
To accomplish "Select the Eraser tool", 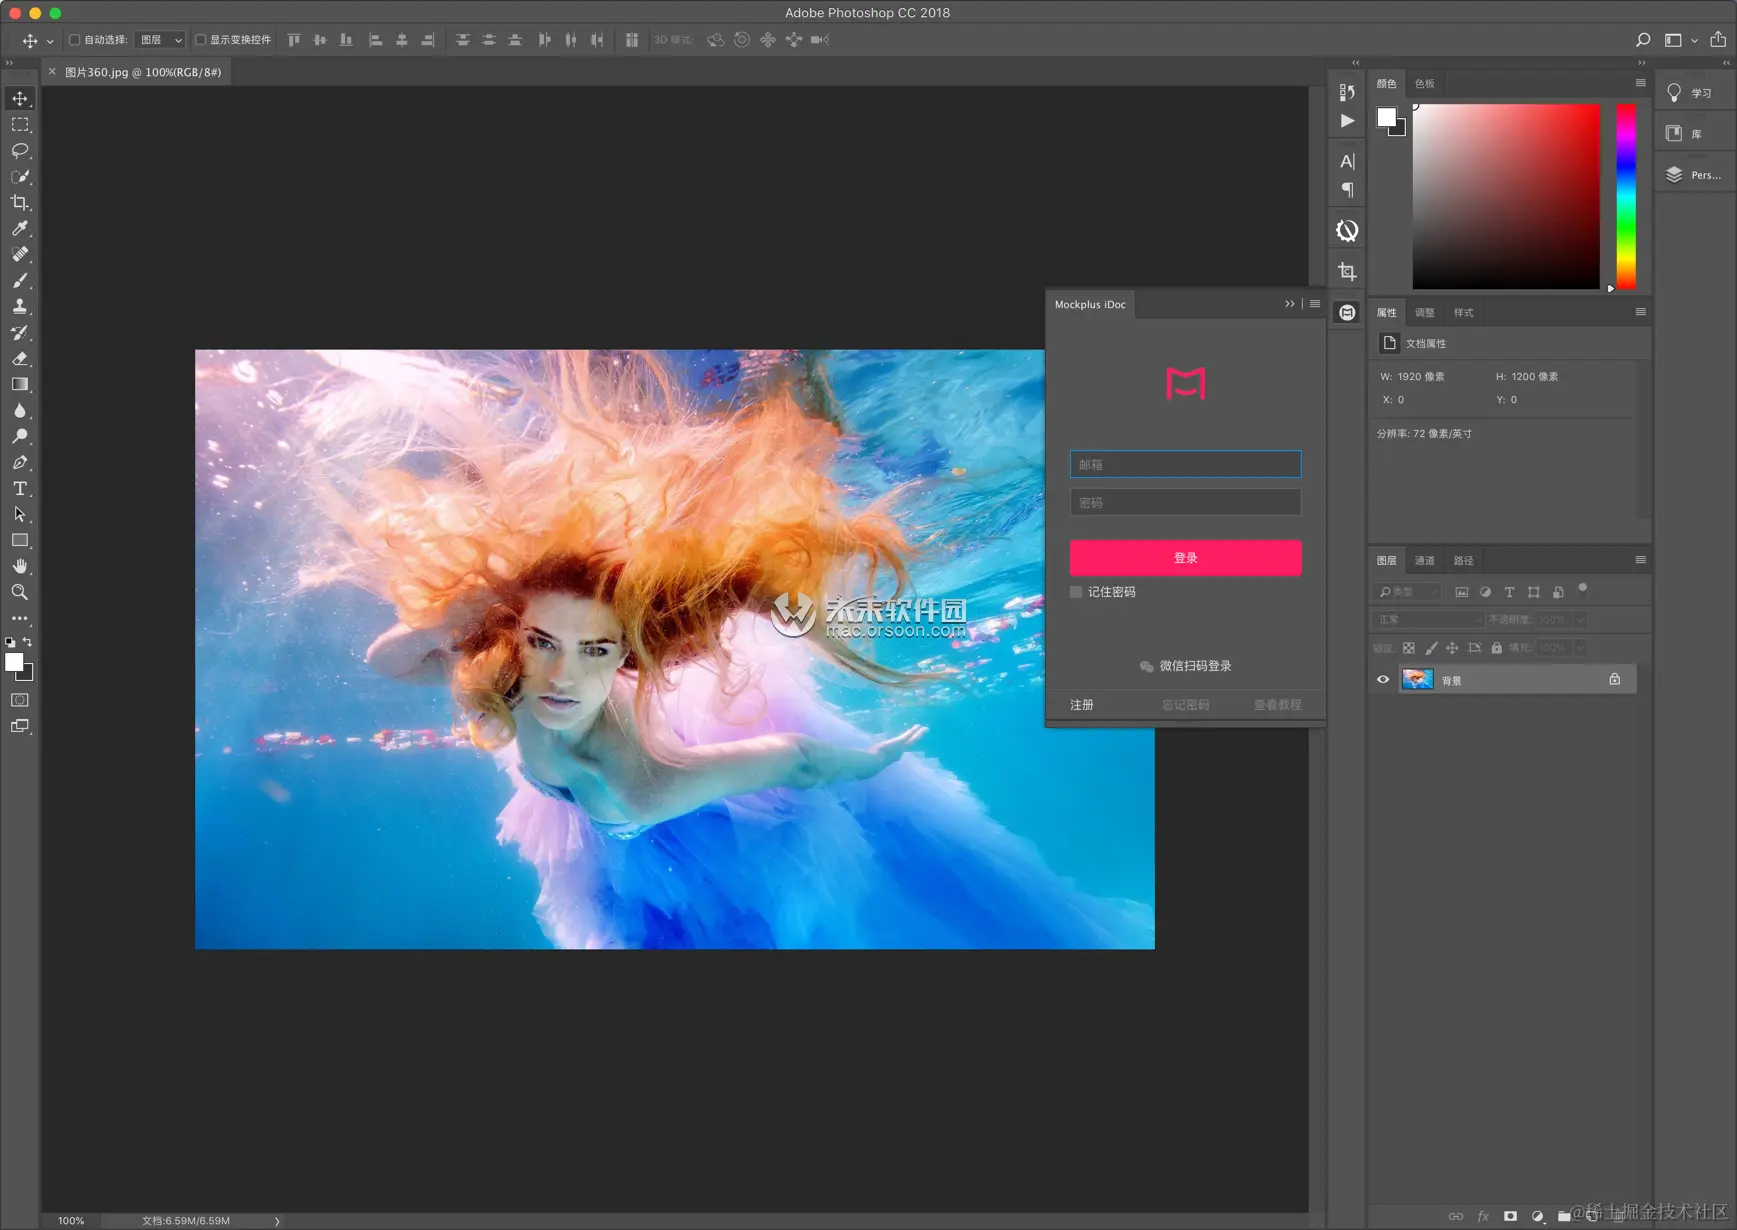I will [x=20, y=358].
